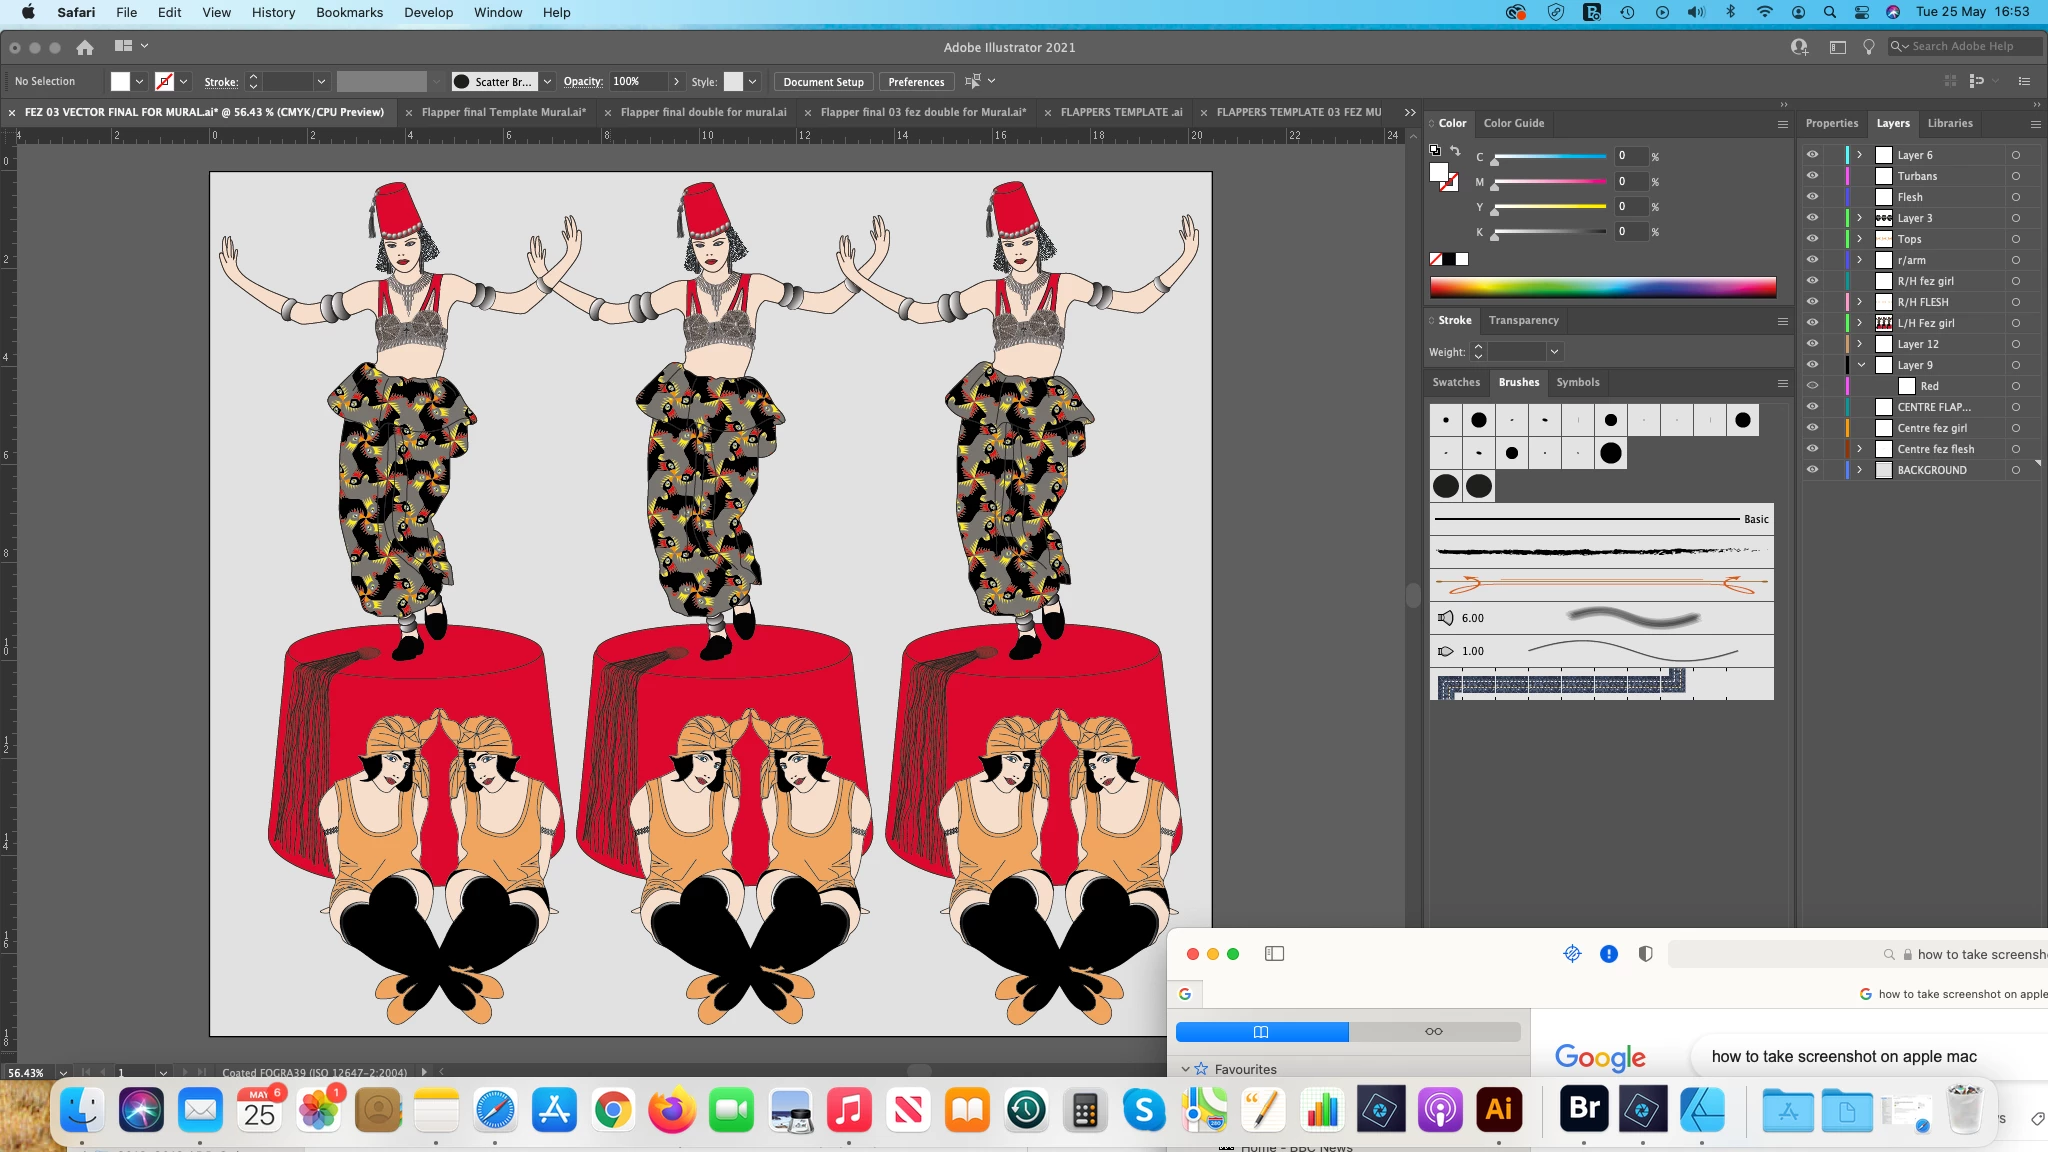Screen dimensions: 2048x1152
Task: Click the Document Setup button
Action: pos(823,82)
